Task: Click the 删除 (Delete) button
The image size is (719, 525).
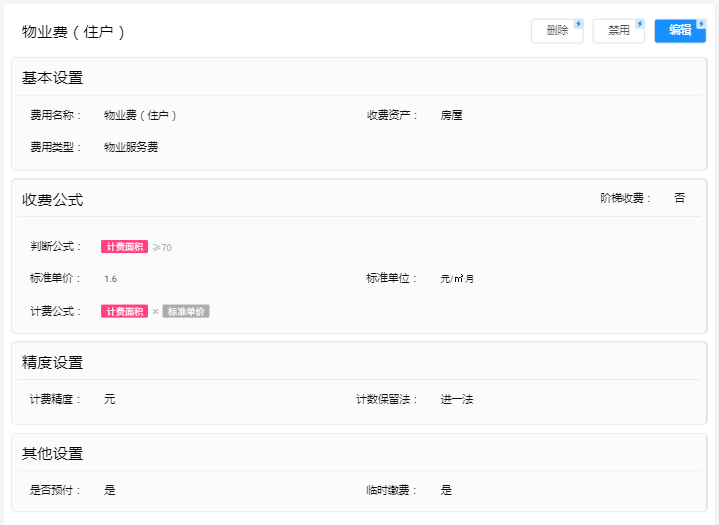Action: 556,31
